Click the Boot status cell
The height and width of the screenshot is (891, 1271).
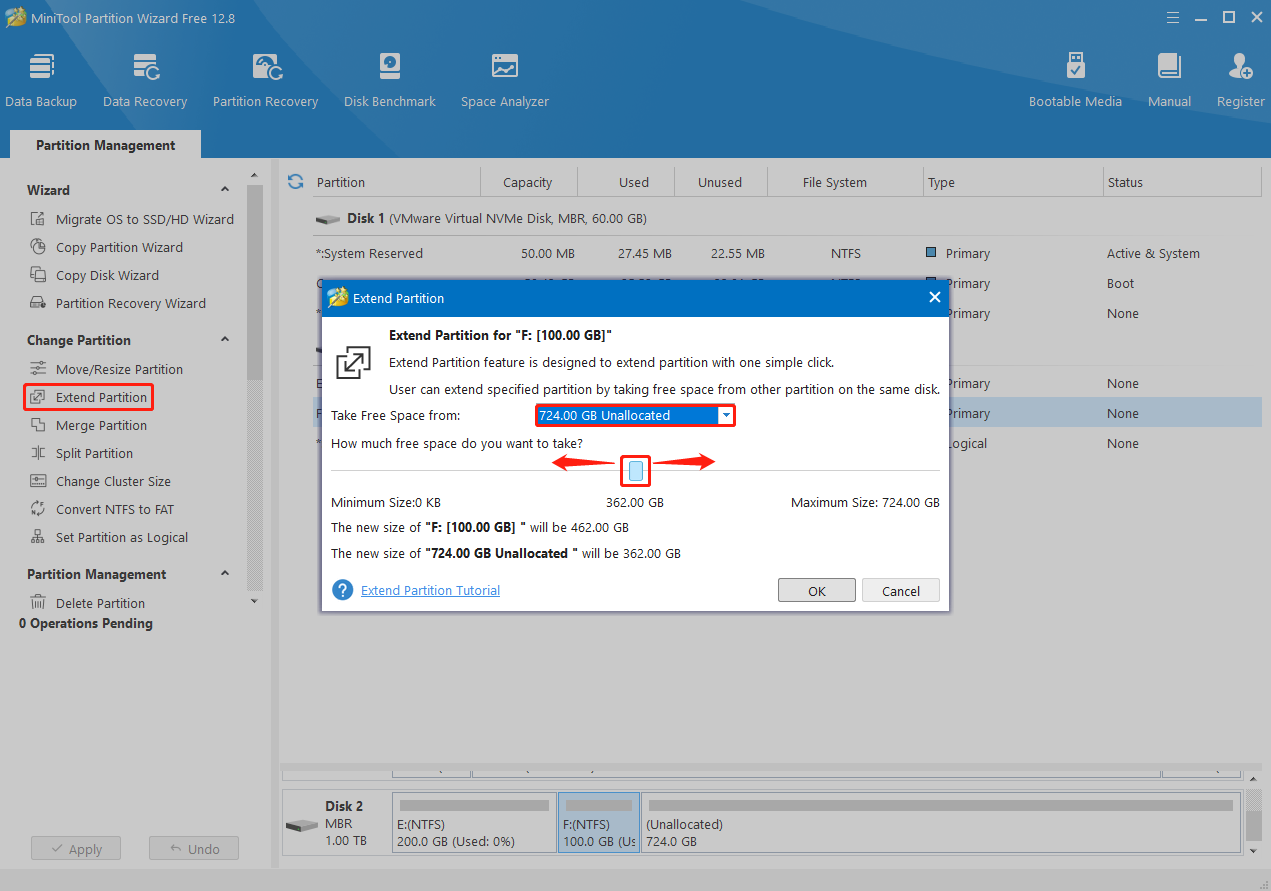click(1121, 283)
